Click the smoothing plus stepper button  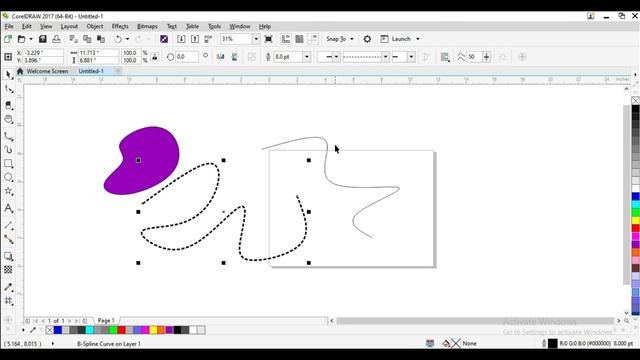coord(487,57)
